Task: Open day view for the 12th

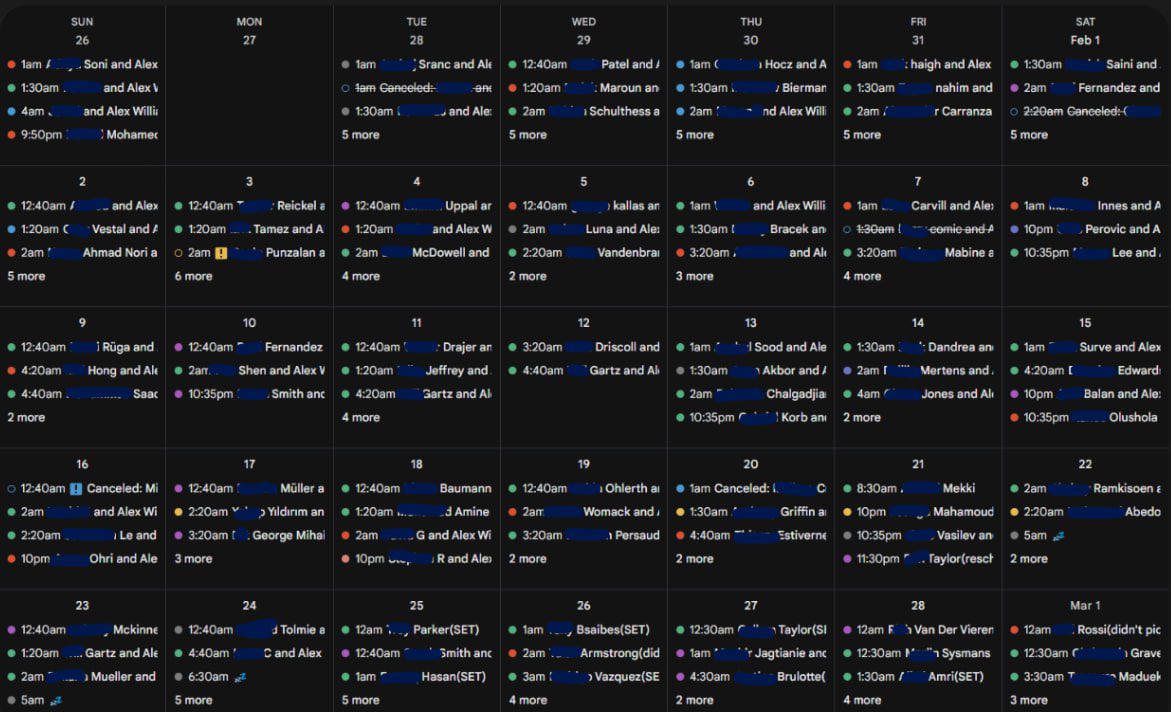Action: click(x=584, y=323)
